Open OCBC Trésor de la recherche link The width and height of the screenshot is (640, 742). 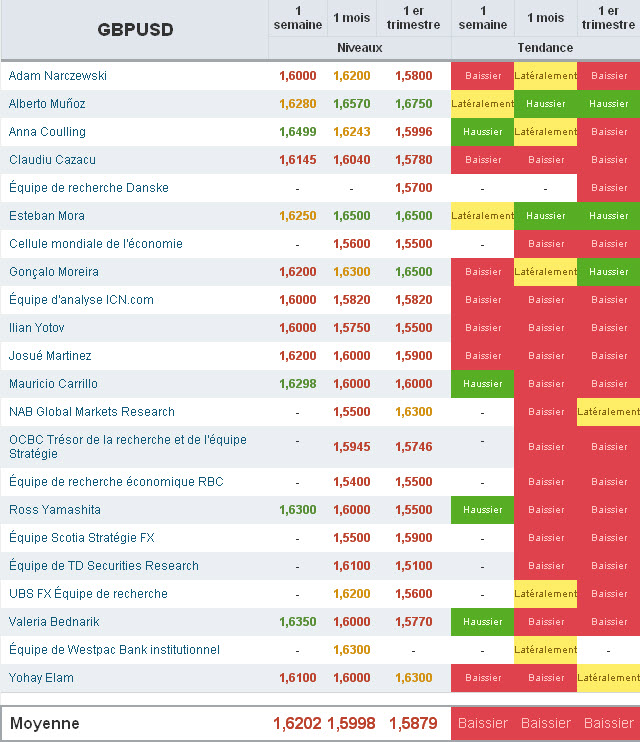click(x=128, y=447)
